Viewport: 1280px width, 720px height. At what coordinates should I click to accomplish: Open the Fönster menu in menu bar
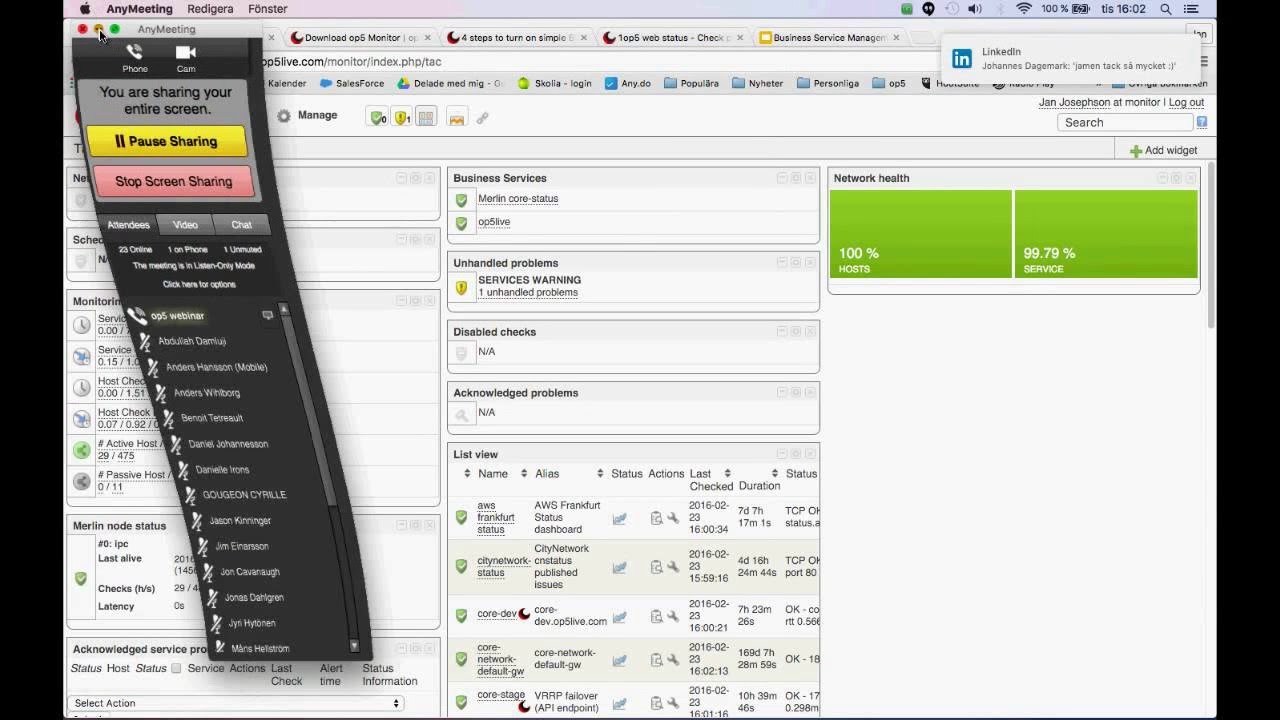point(267,9)
